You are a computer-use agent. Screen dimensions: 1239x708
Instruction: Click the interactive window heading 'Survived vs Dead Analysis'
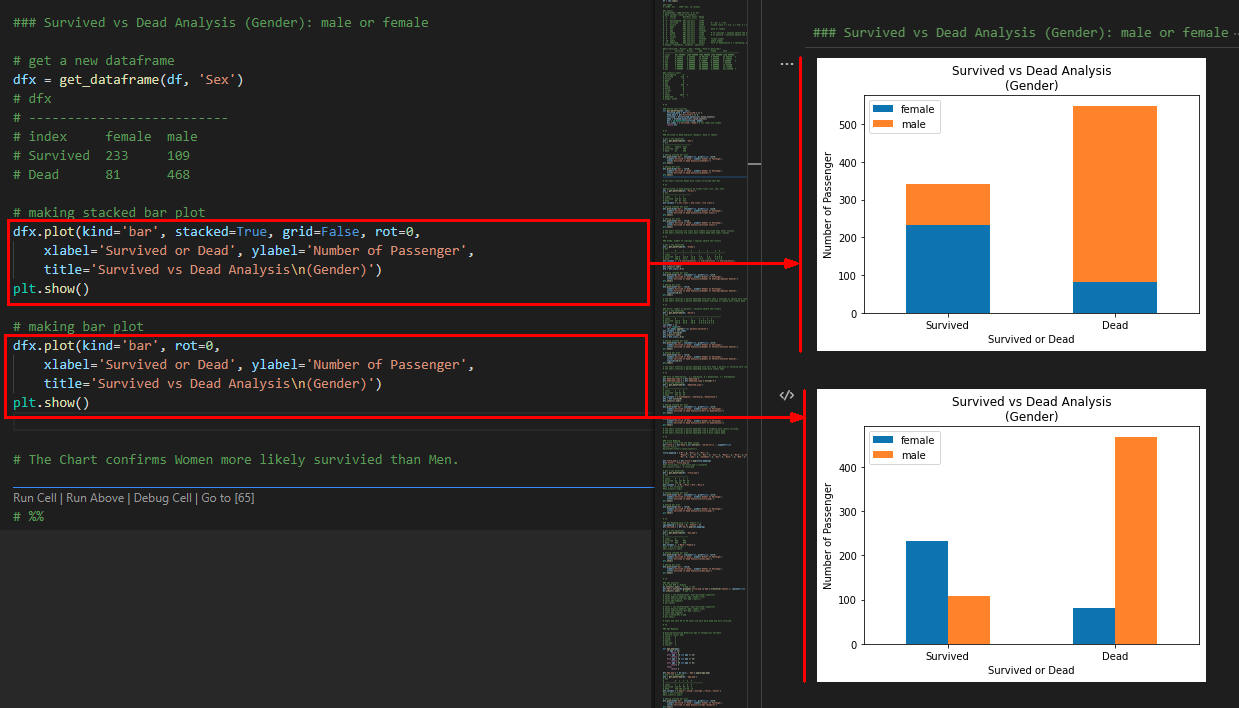1020,33
